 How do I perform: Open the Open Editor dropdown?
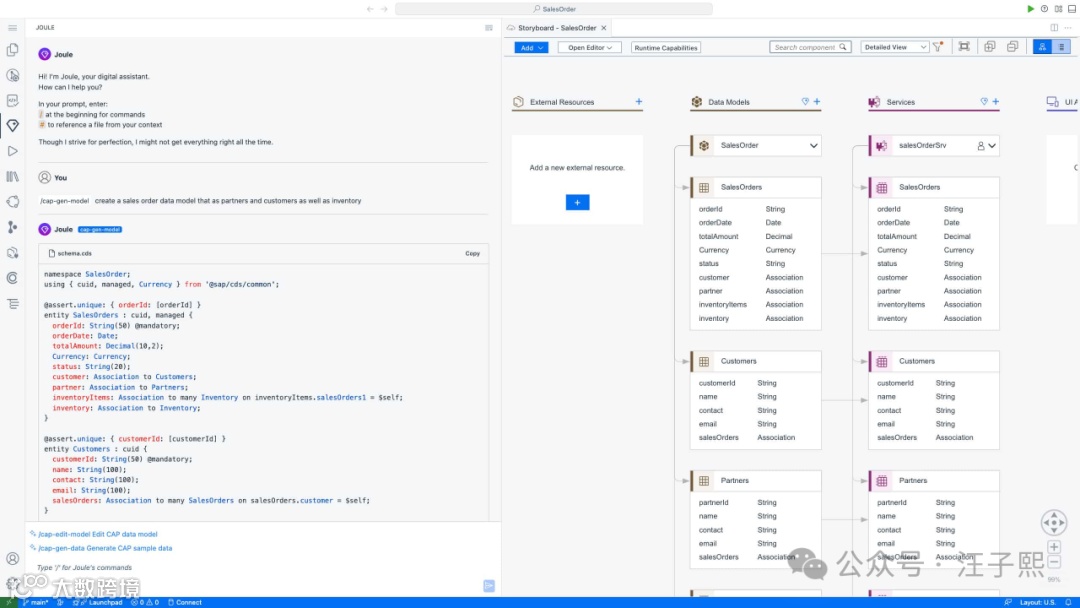[x=590, y=48]
